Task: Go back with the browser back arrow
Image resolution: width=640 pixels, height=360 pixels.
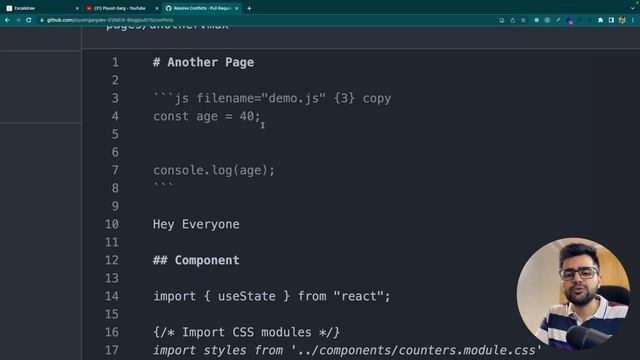Action: (x=7, y=20)
